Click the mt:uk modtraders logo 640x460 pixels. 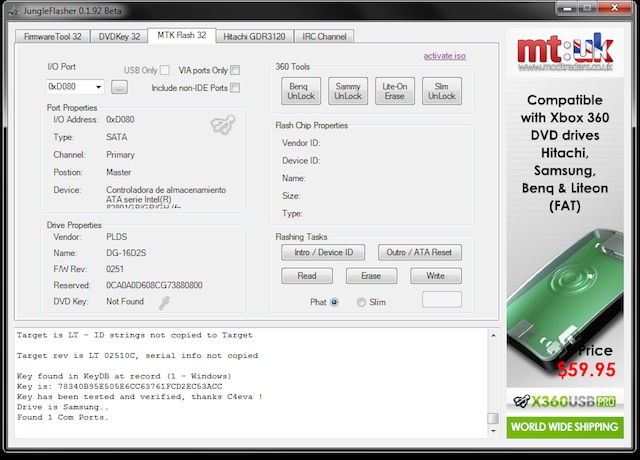(x=565, y=53)
